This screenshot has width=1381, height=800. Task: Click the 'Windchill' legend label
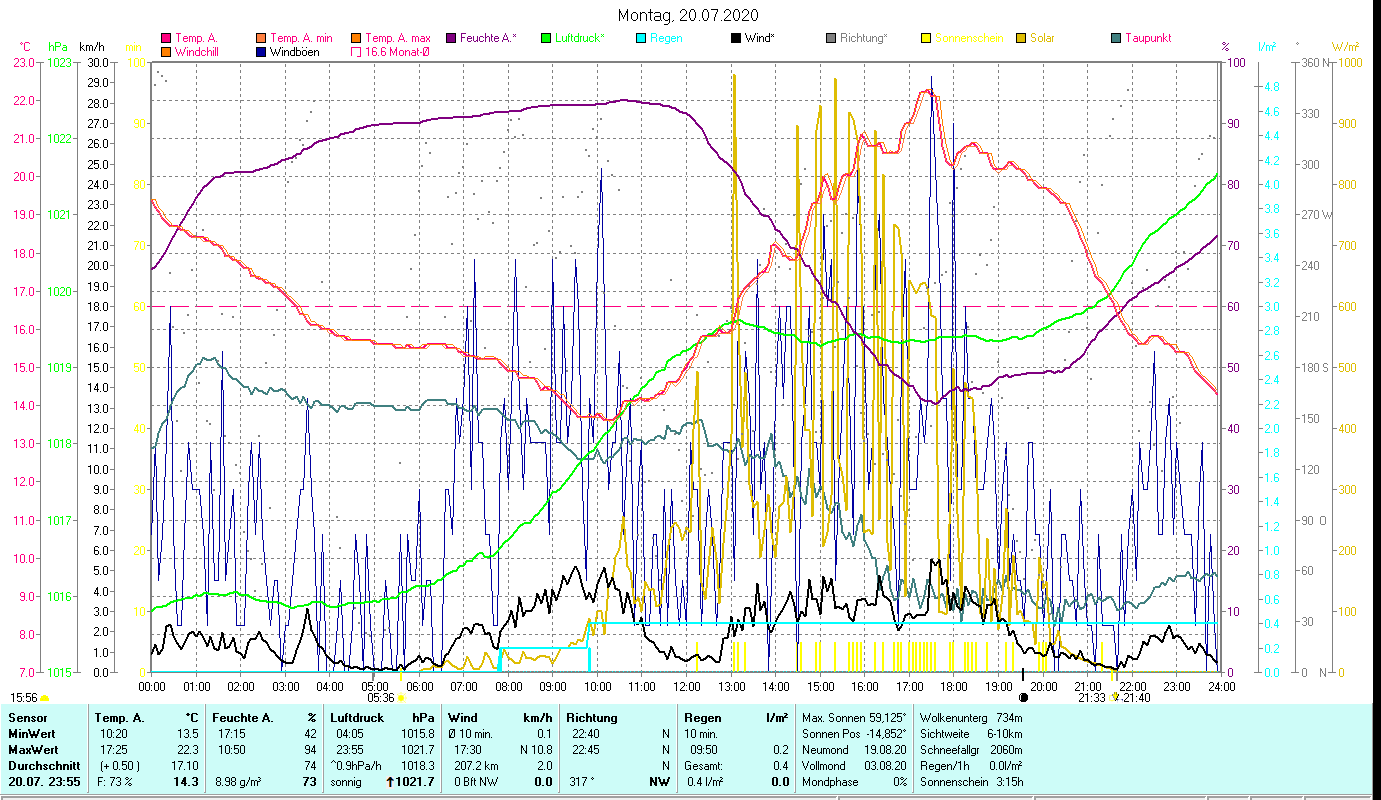click(196, 51)
